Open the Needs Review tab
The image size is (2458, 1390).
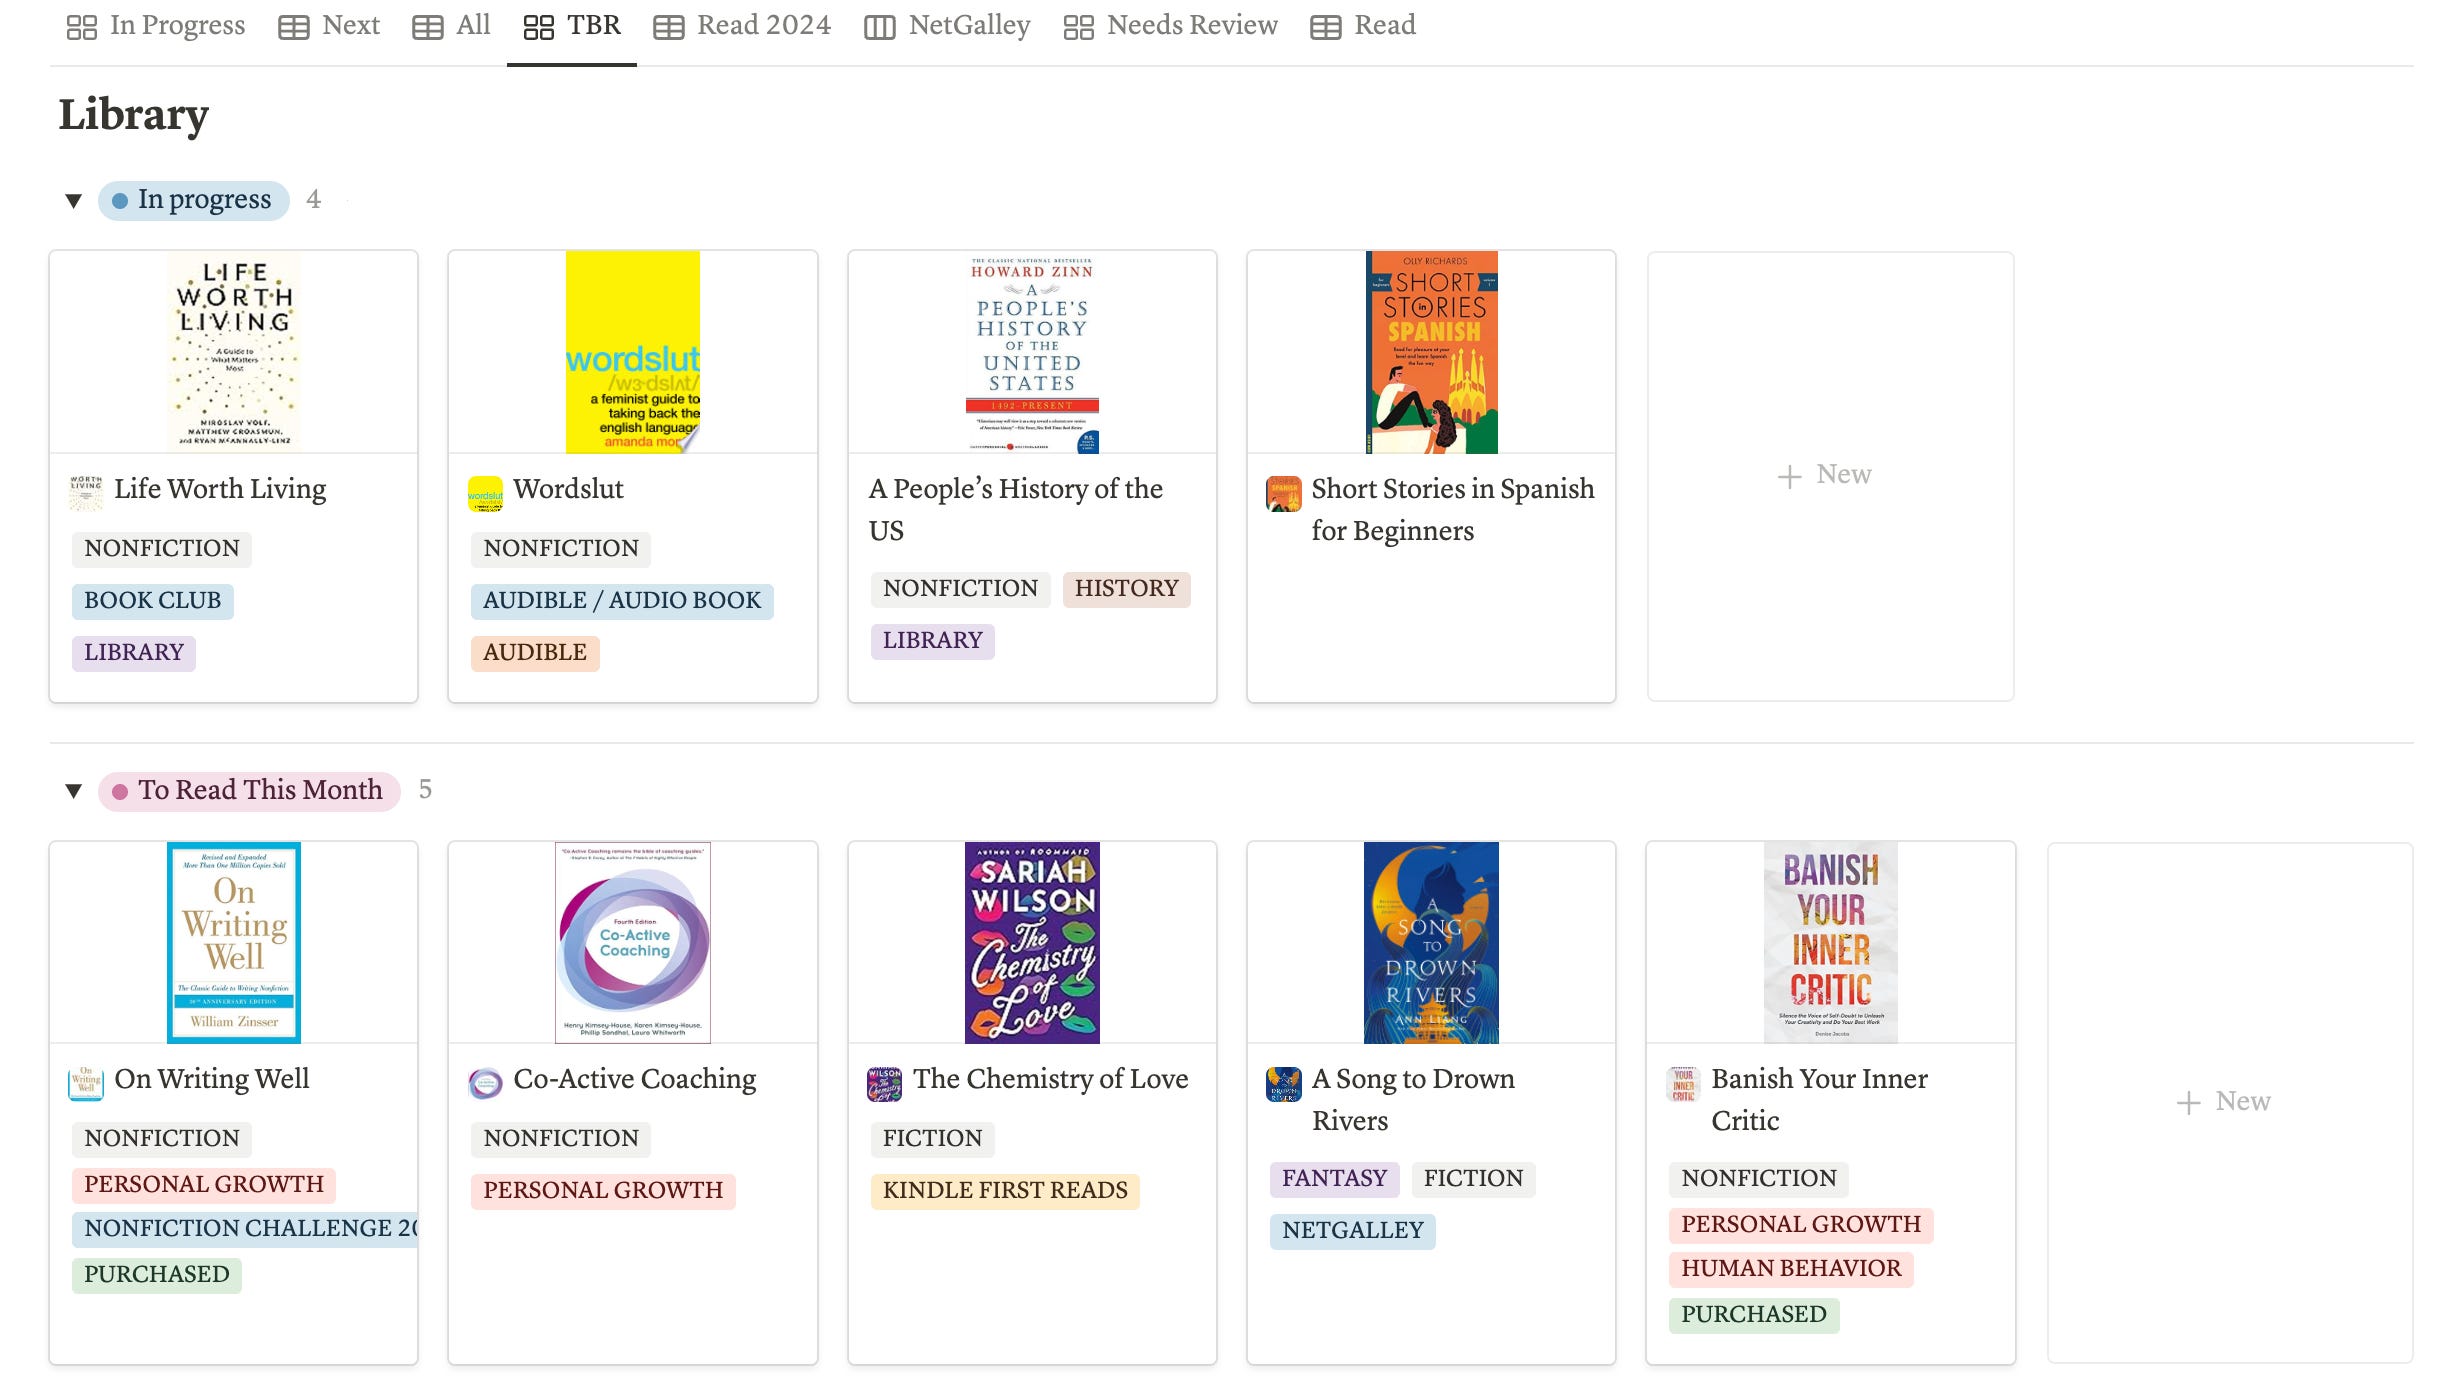pos(1170,26)
